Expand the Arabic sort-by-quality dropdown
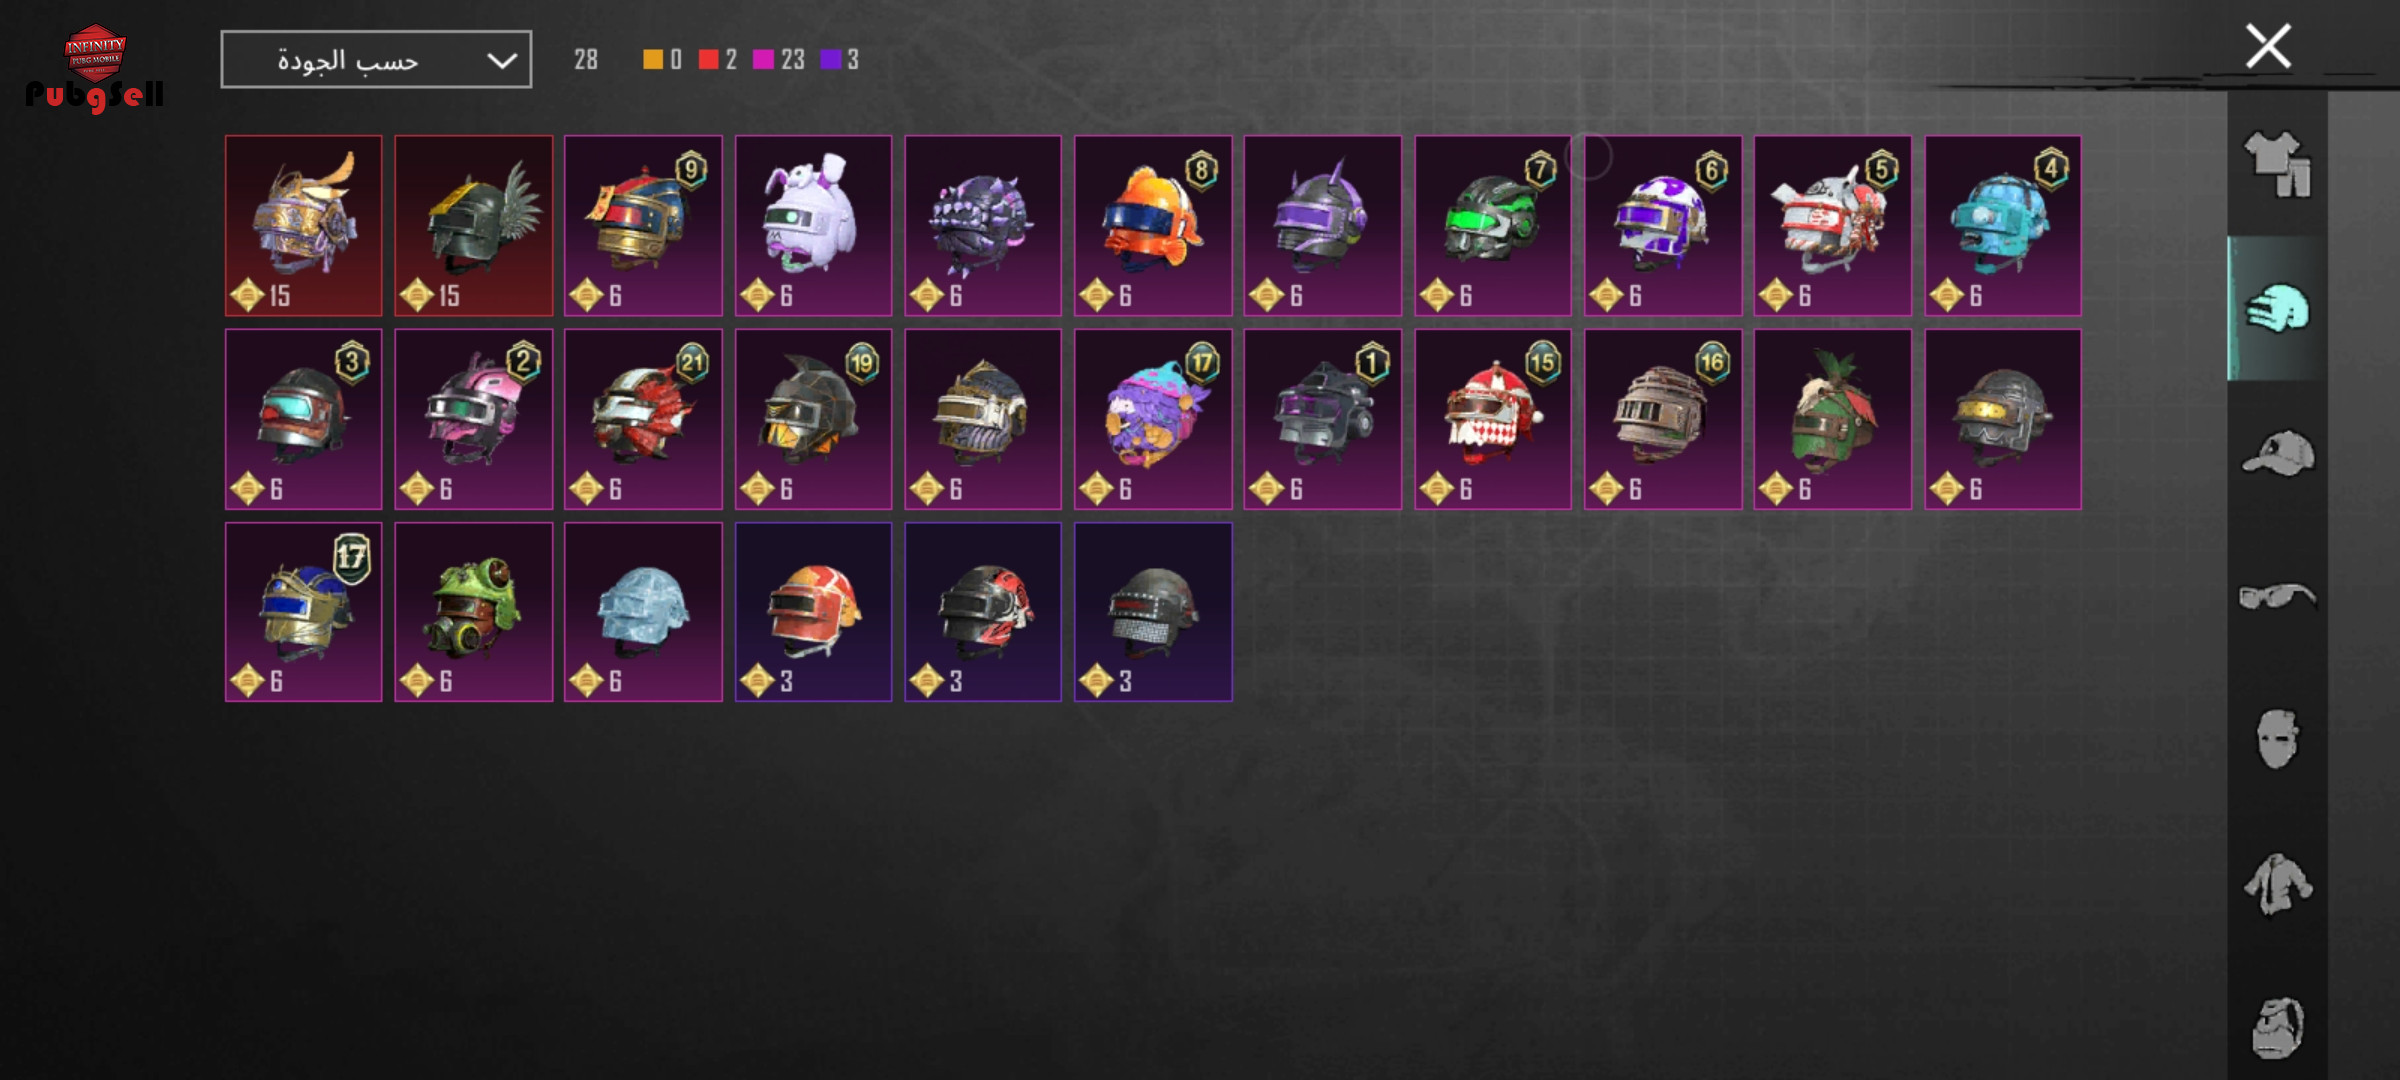 click(x=376, y=60)
